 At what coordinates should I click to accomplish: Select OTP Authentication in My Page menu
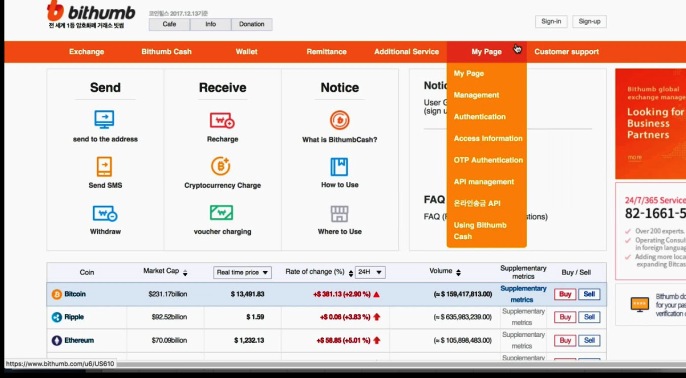point(488,160)
